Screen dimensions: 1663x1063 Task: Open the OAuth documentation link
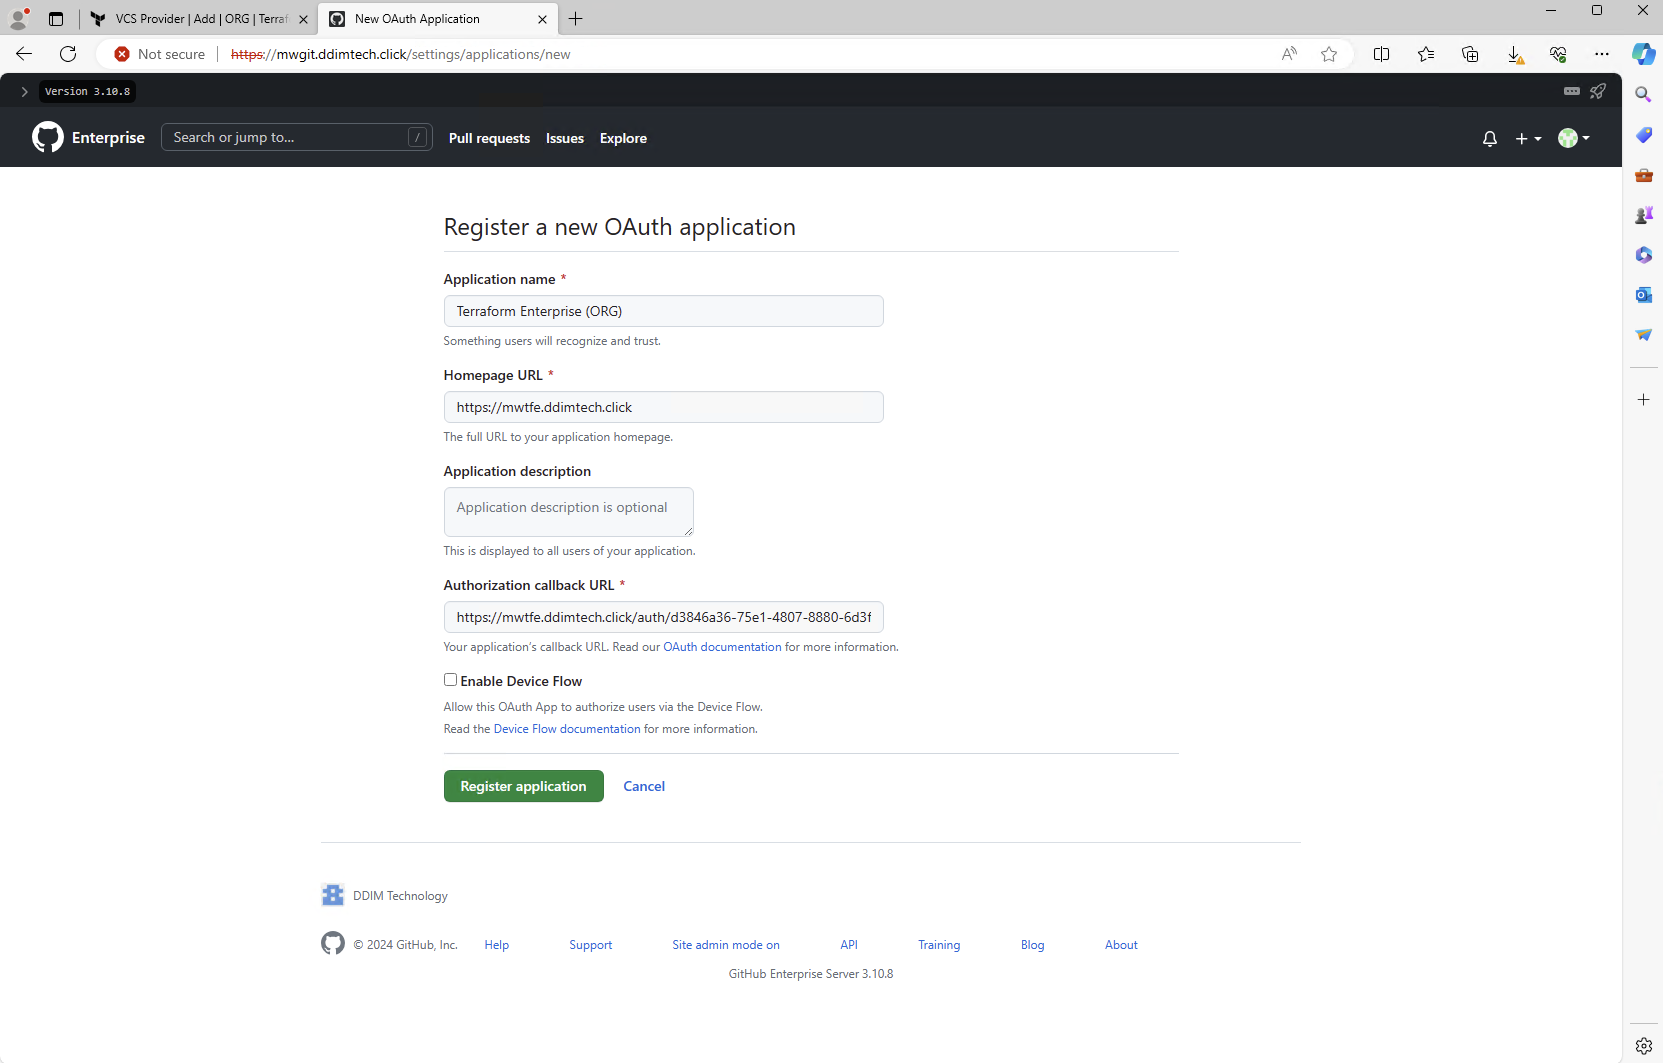coord(722,647)
